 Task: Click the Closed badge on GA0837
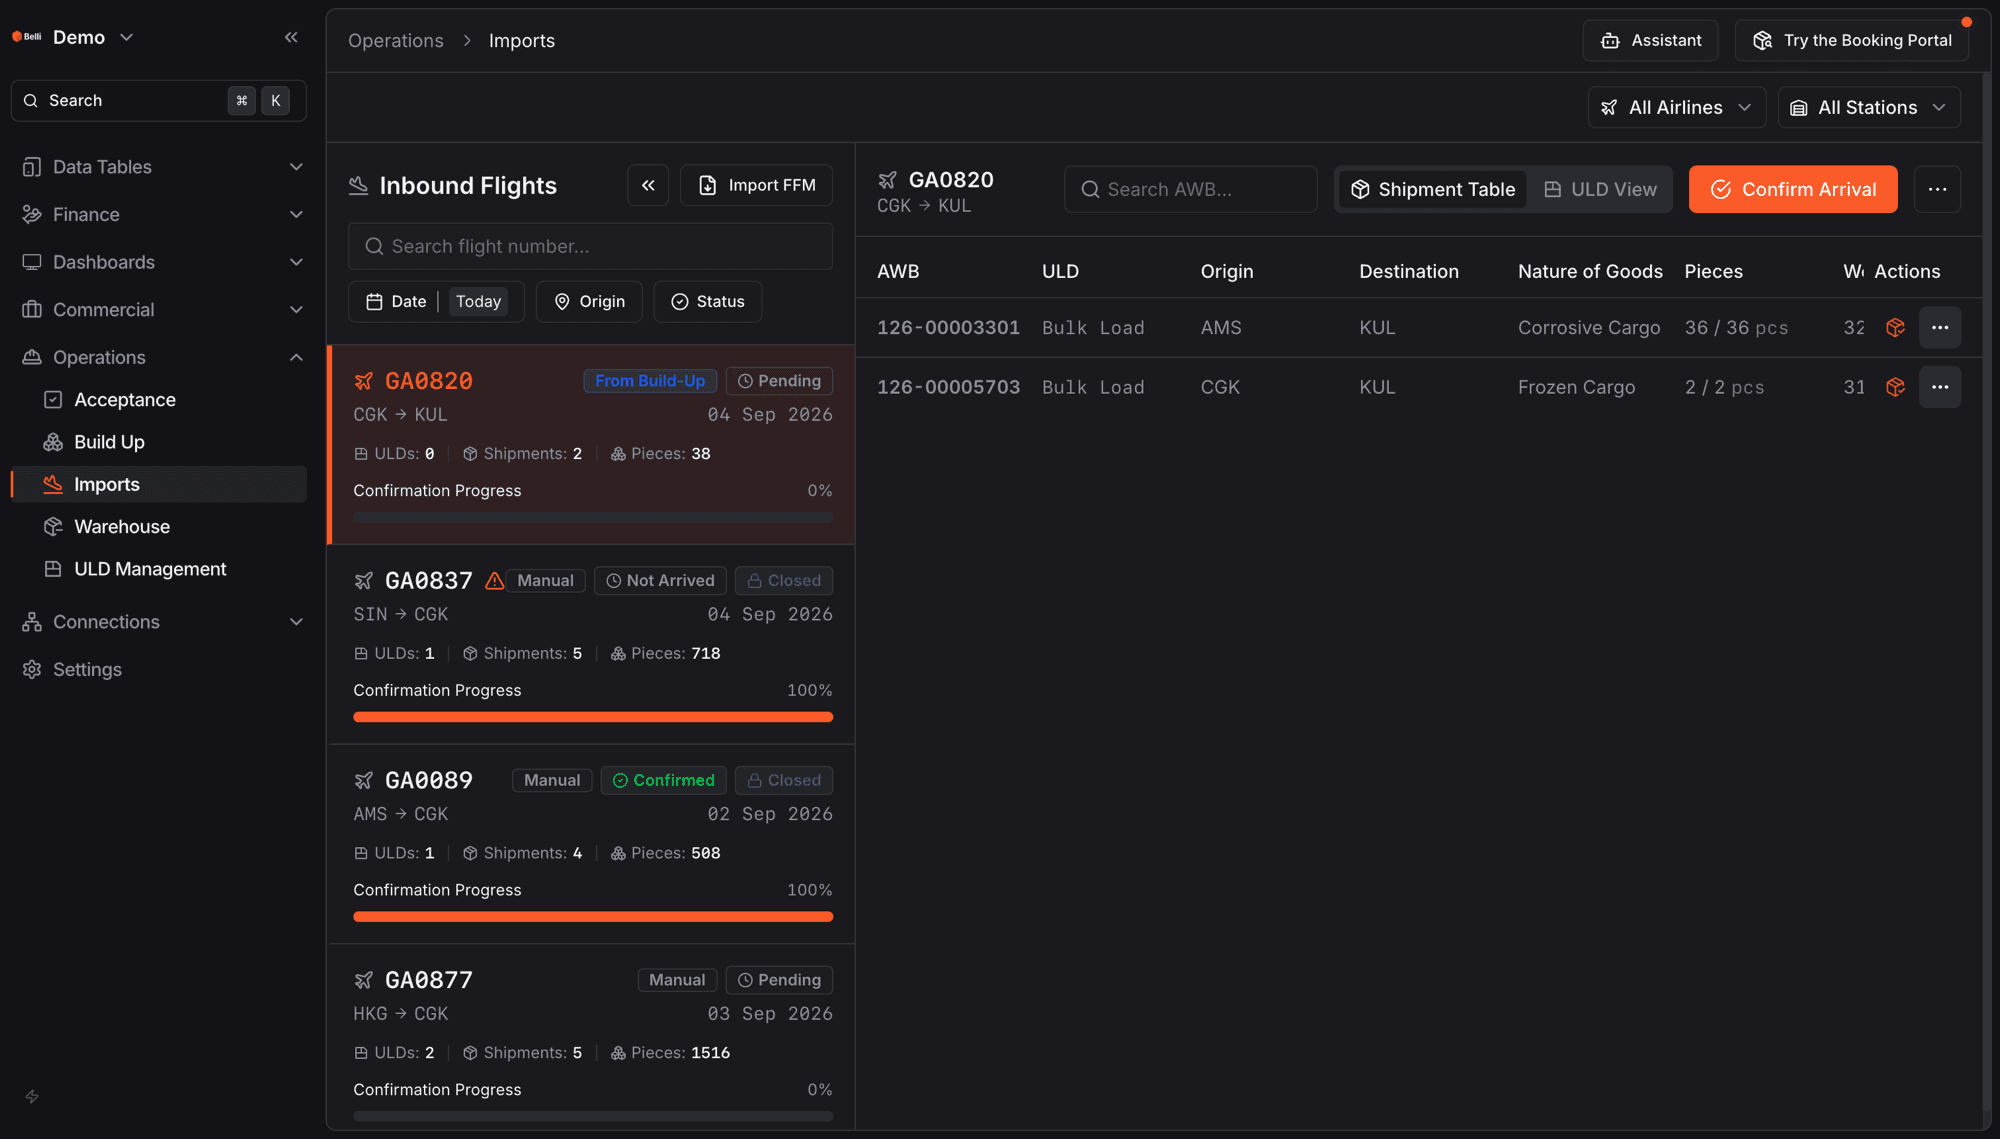[784, 581]
